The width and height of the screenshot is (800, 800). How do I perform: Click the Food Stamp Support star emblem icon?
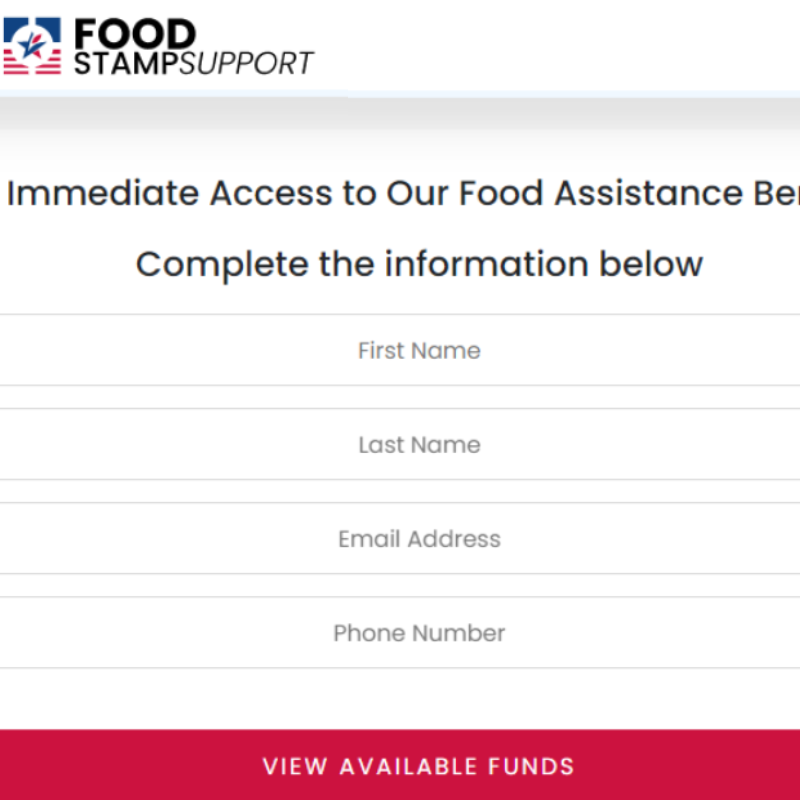click(32, 46)
